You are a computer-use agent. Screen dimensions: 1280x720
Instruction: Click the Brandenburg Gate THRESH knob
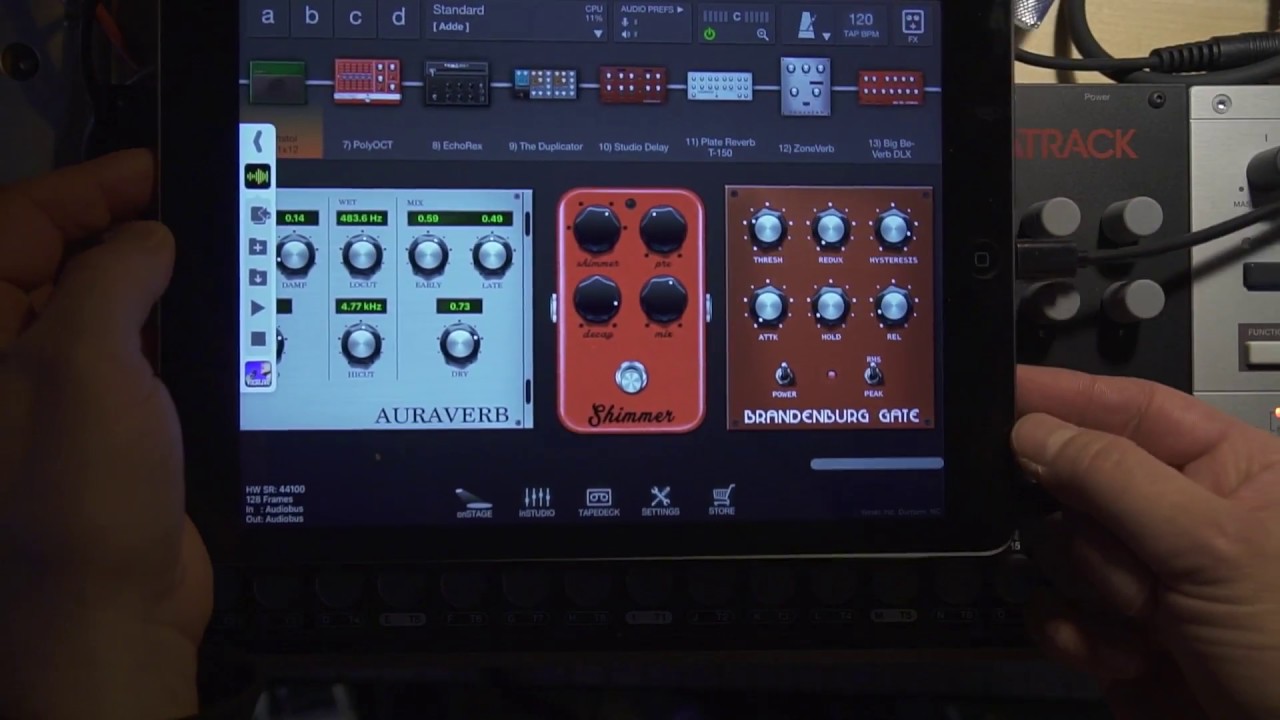click(x=767, y=229)
